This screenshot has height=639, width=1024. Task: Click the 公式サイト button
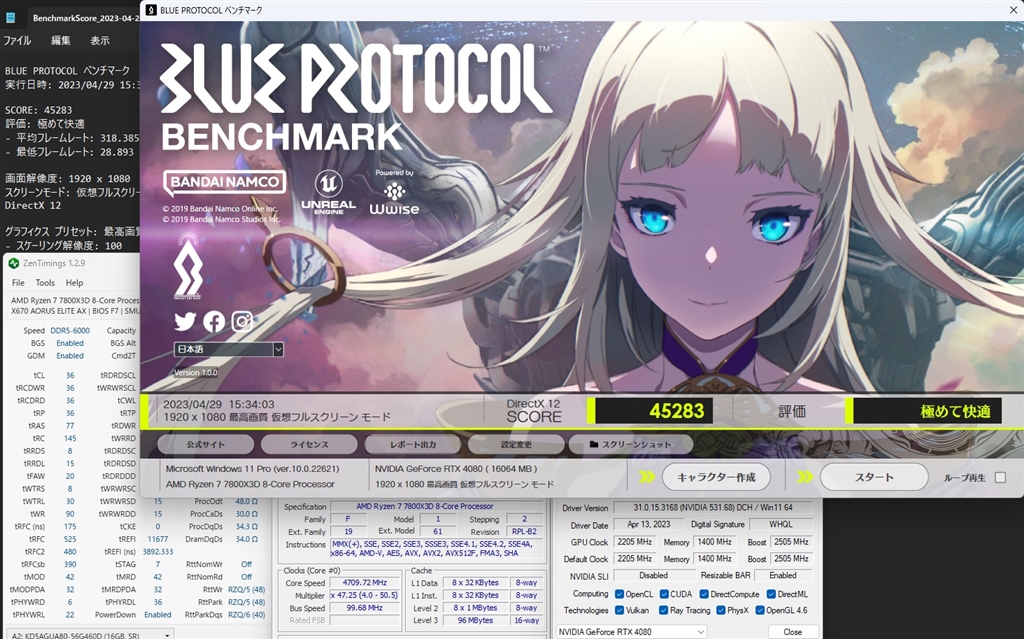coord(206,444)
